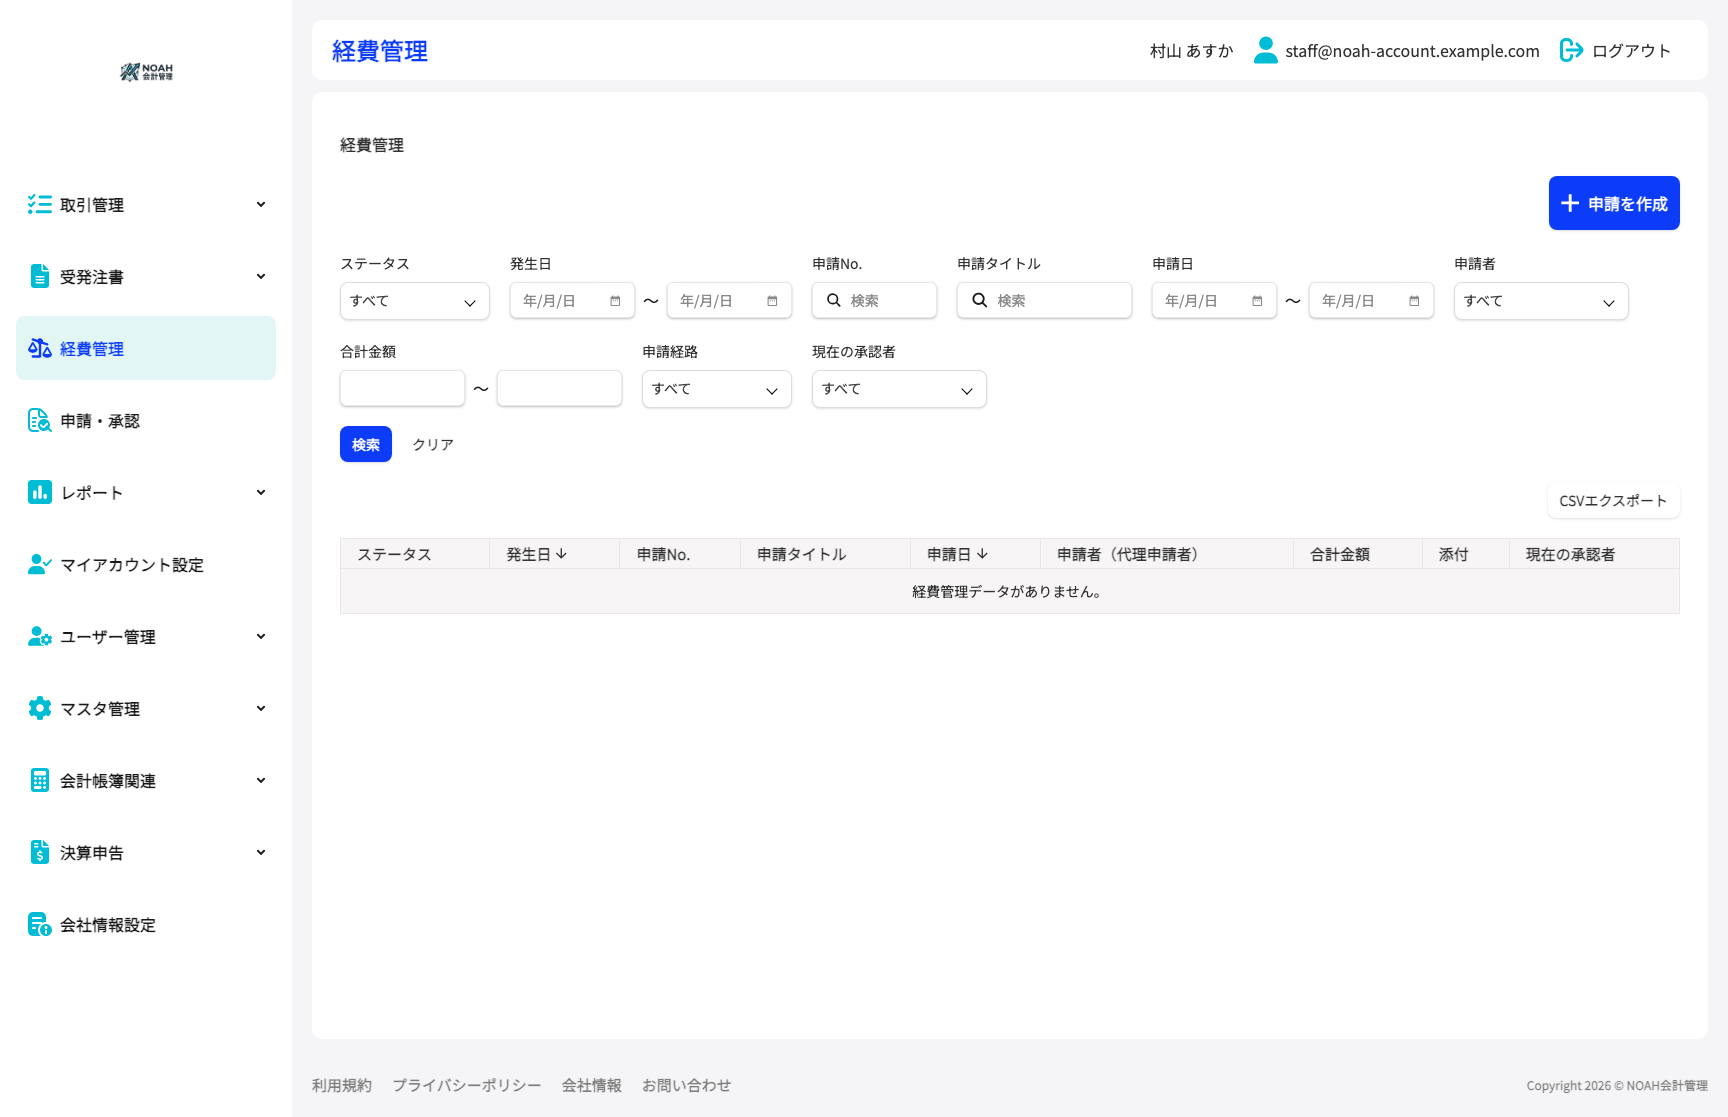Viewport: 1728px width, 1117px height.
Task: Open calendar picker for 発生日 start date
Action: [x=615, y=301]
